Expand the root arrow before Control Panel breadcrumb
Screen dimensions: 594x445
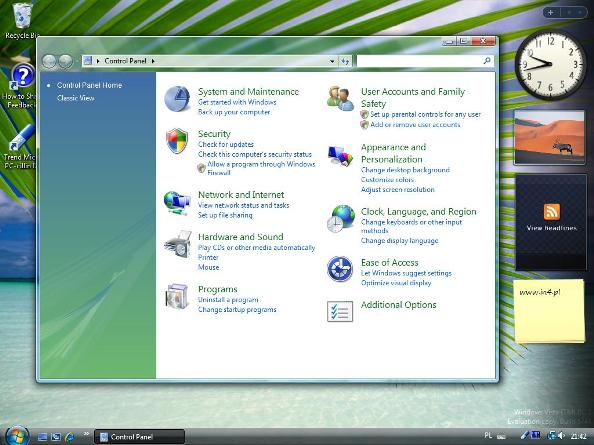point(98,61)
